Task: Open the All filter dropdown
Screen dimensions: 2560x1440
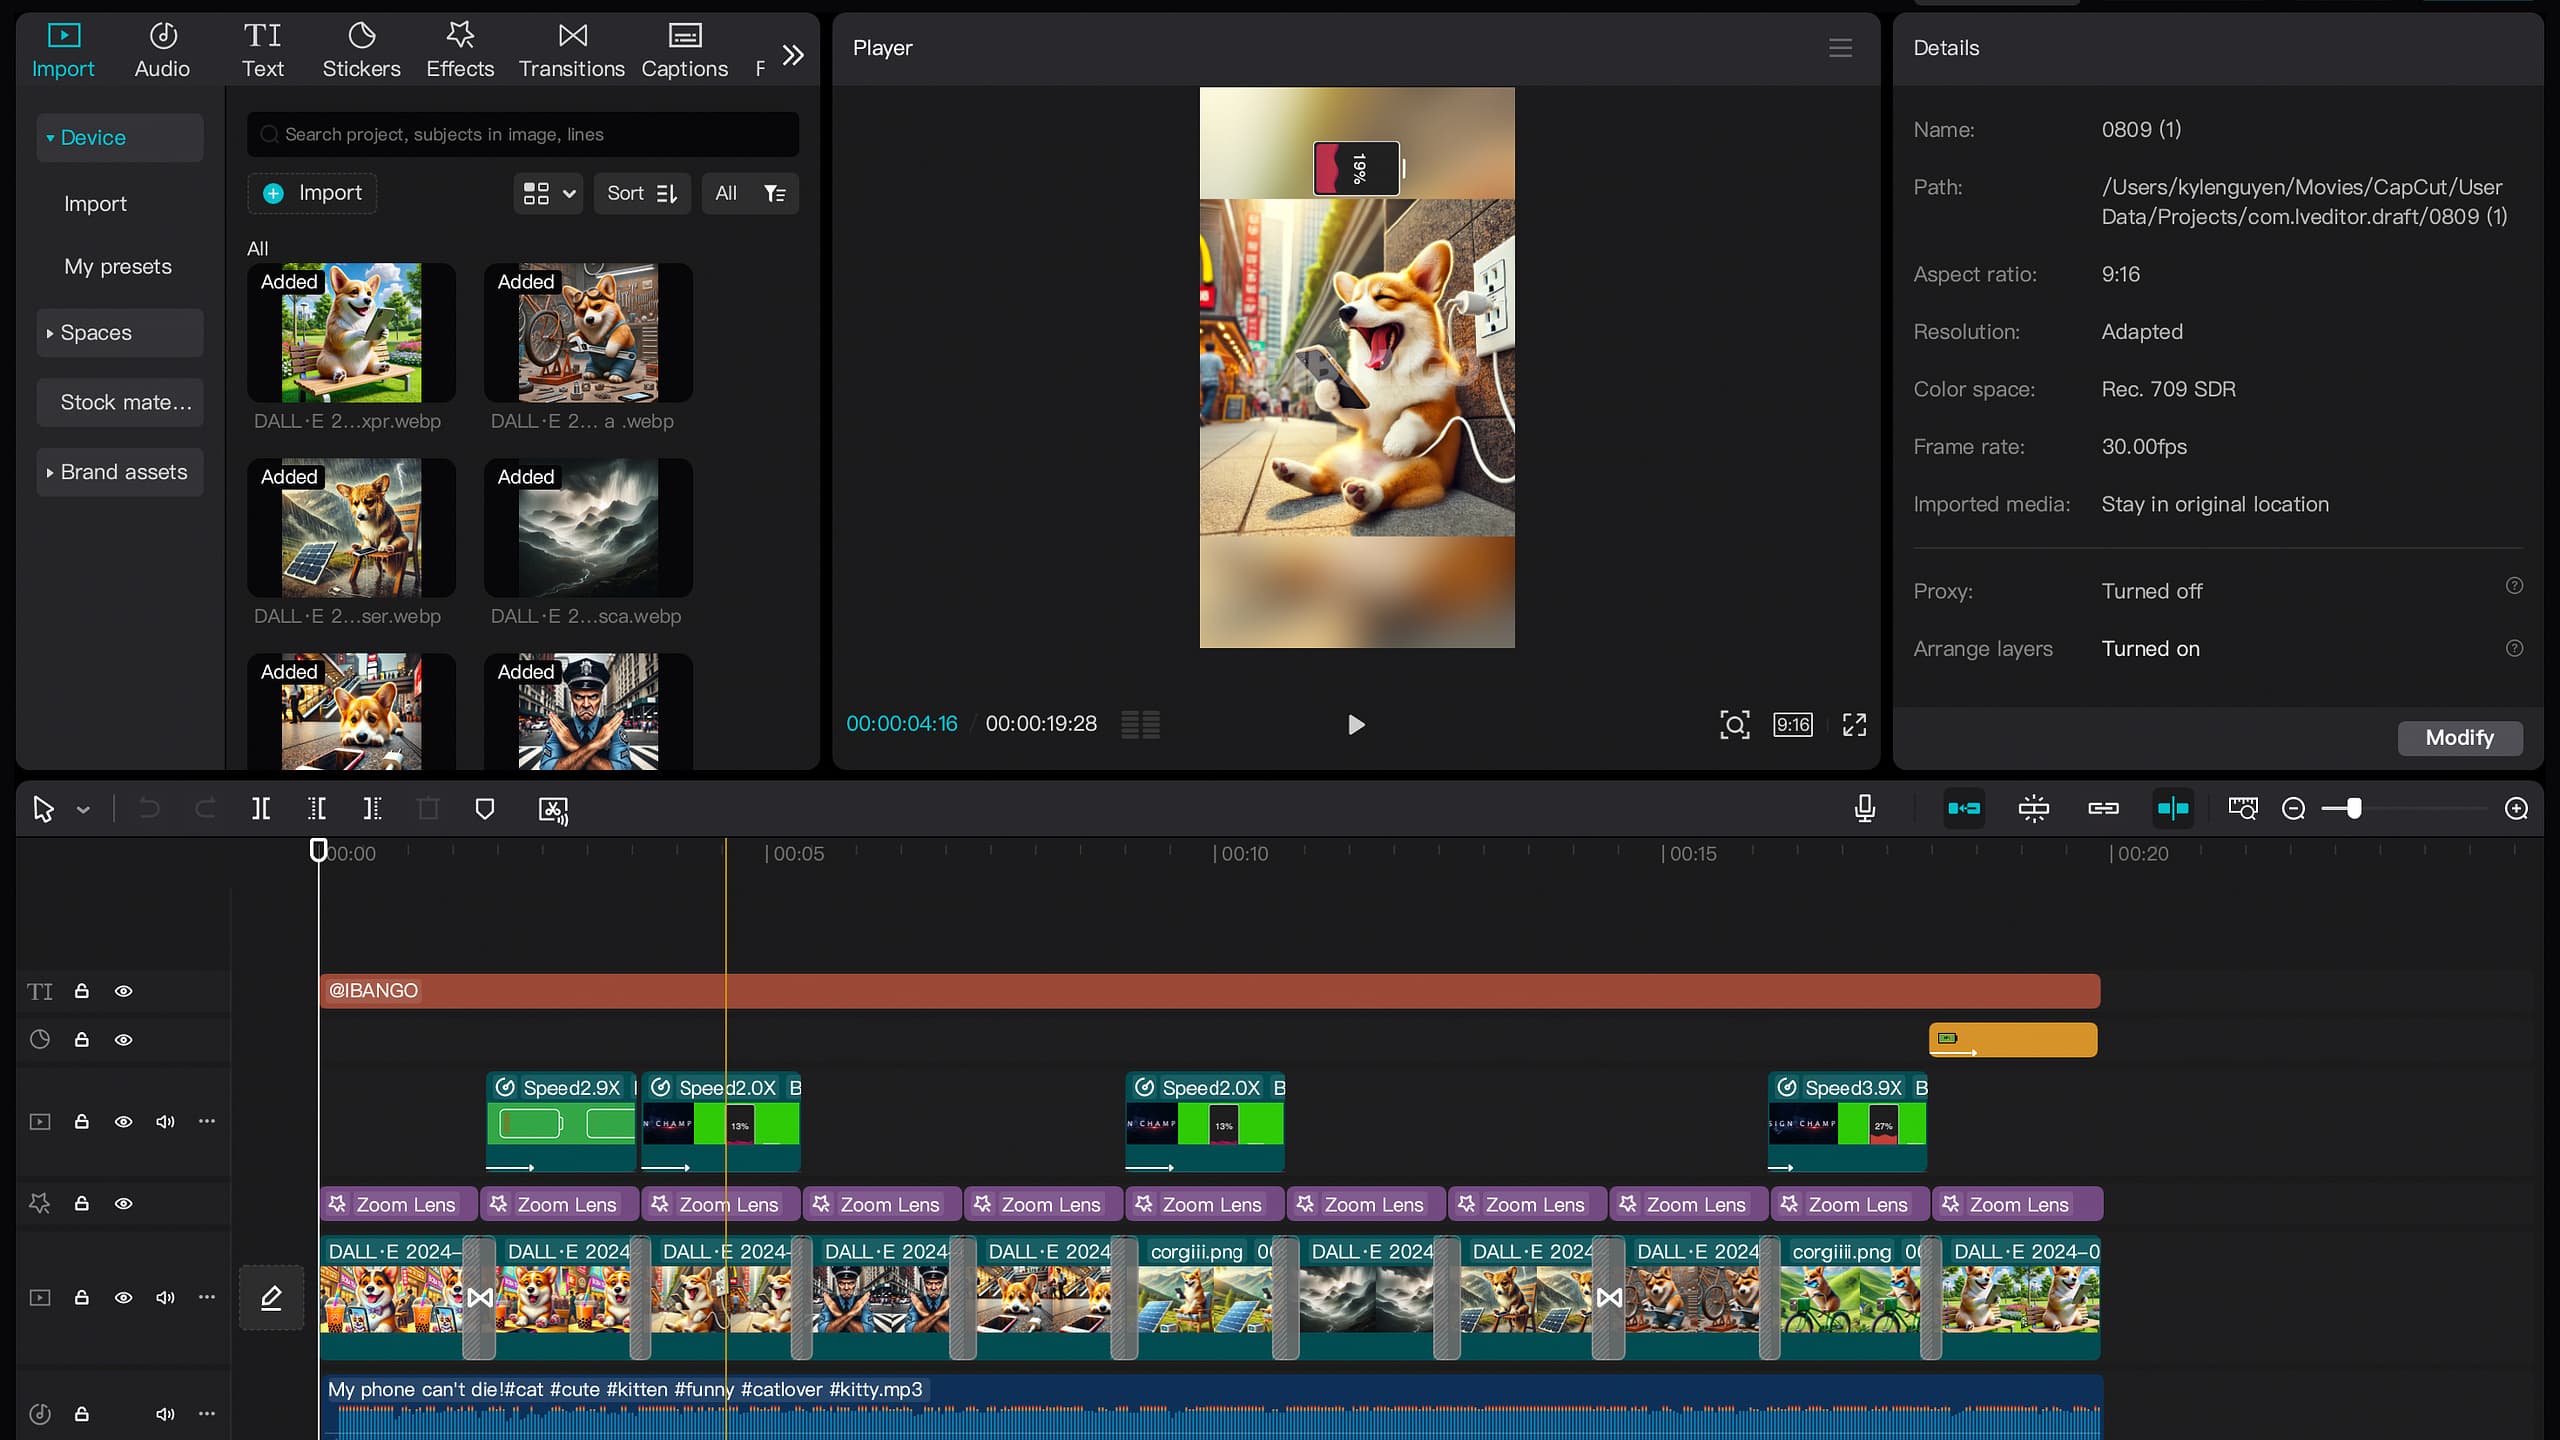Action: pyautogui.click(x=750, y=194)
